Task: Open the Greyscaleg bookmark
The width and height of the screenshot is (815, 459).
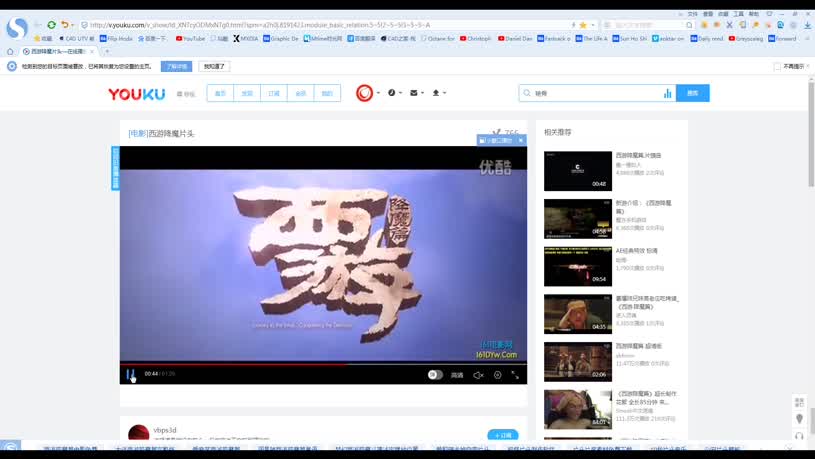Action: coord(746,38)
